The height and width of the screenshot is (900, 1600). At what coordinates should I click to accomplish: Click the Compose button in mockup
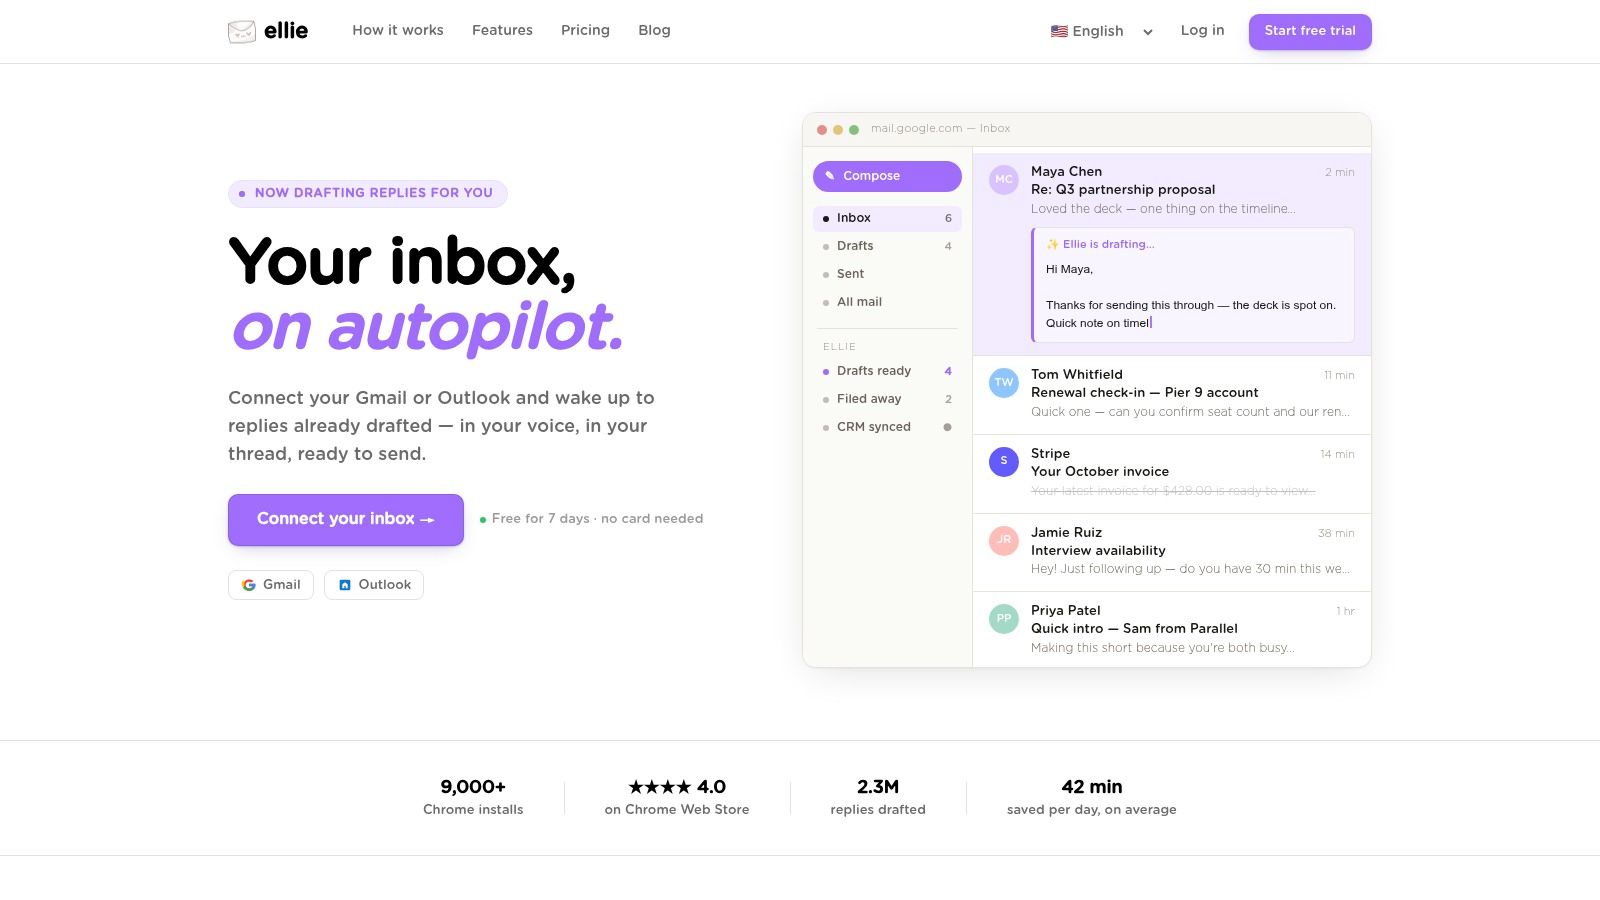[887, 176]
